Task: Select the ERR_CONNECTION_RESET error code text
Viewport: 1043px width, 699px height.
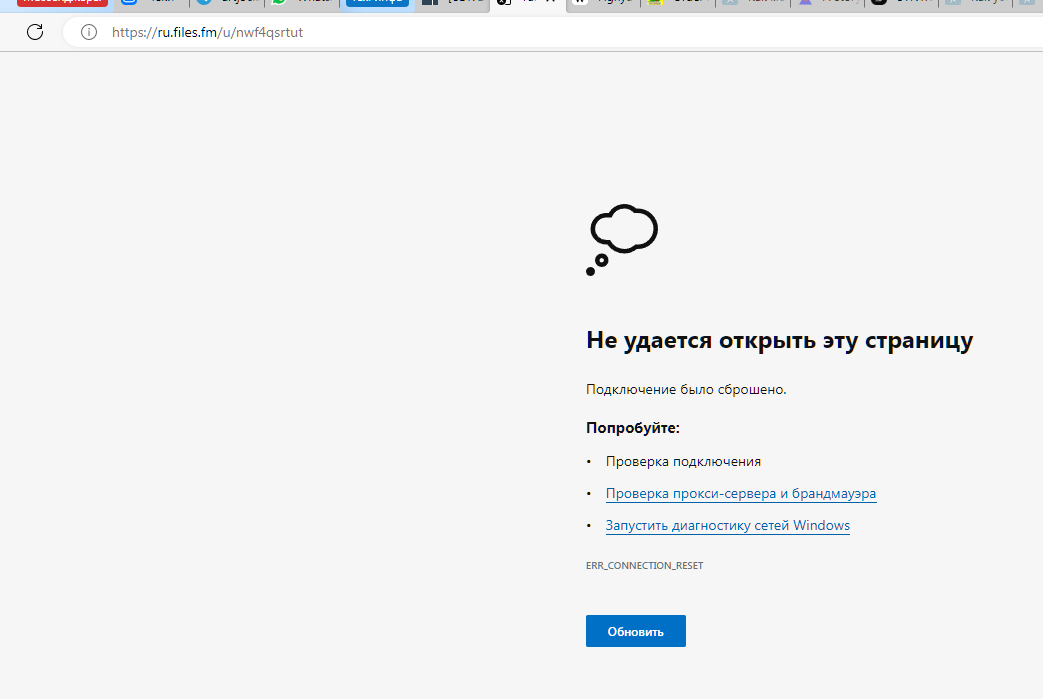Action: tap(645, 565)
